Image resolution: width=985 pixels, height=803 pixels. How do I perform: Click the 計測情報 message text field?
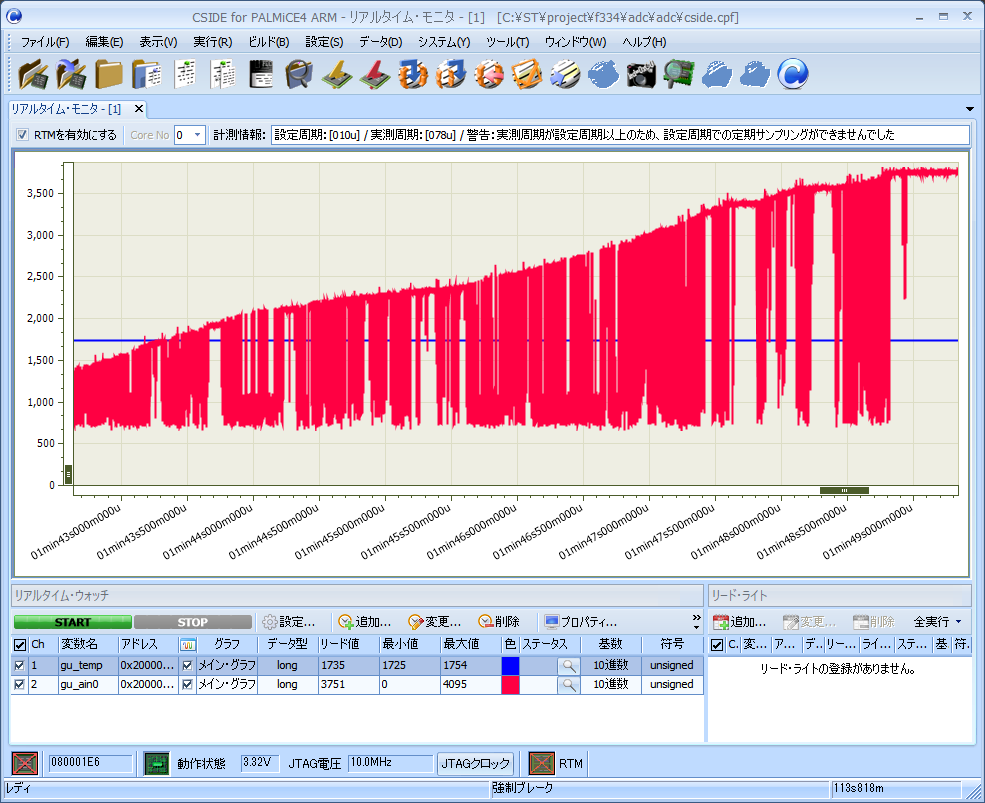[620, 134]
